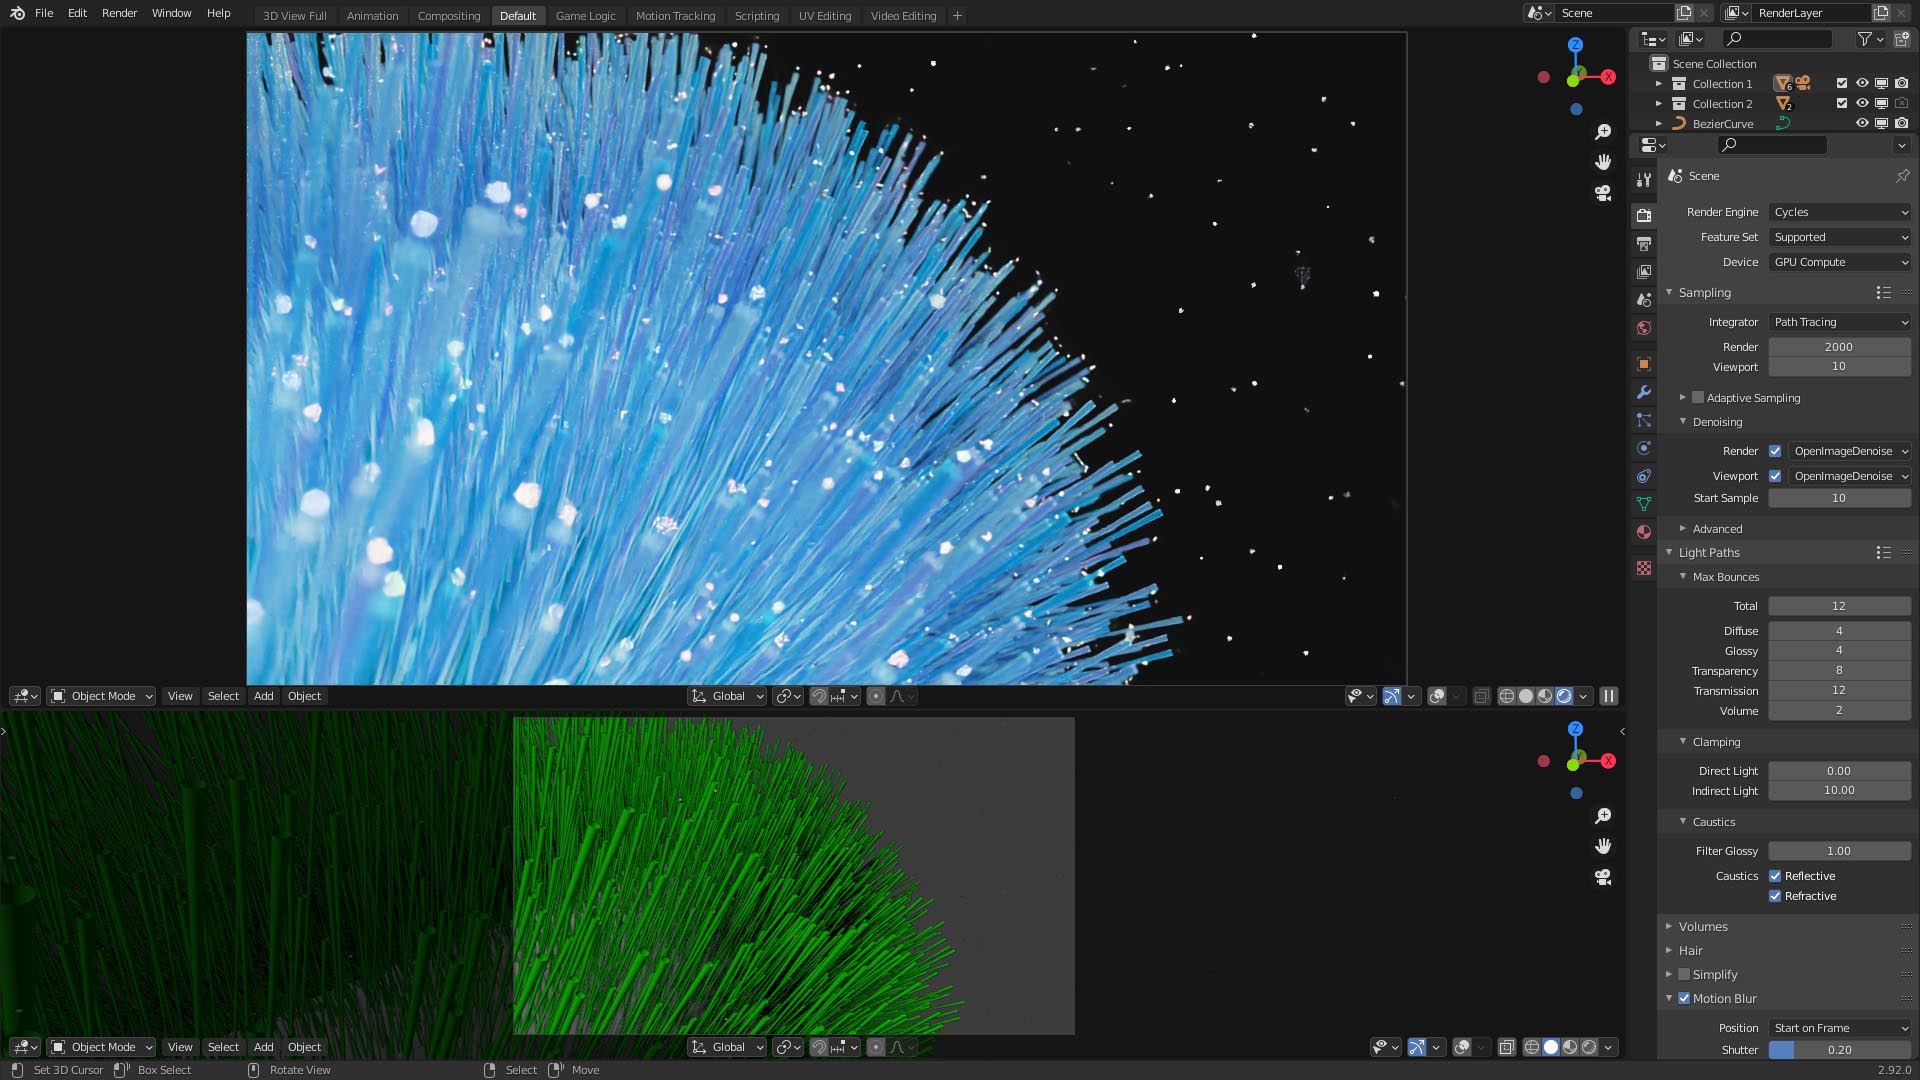This screenshot has height=1080, width=1920.
Task: Open the Render Engine dropdown
Action: (1840, 212)
